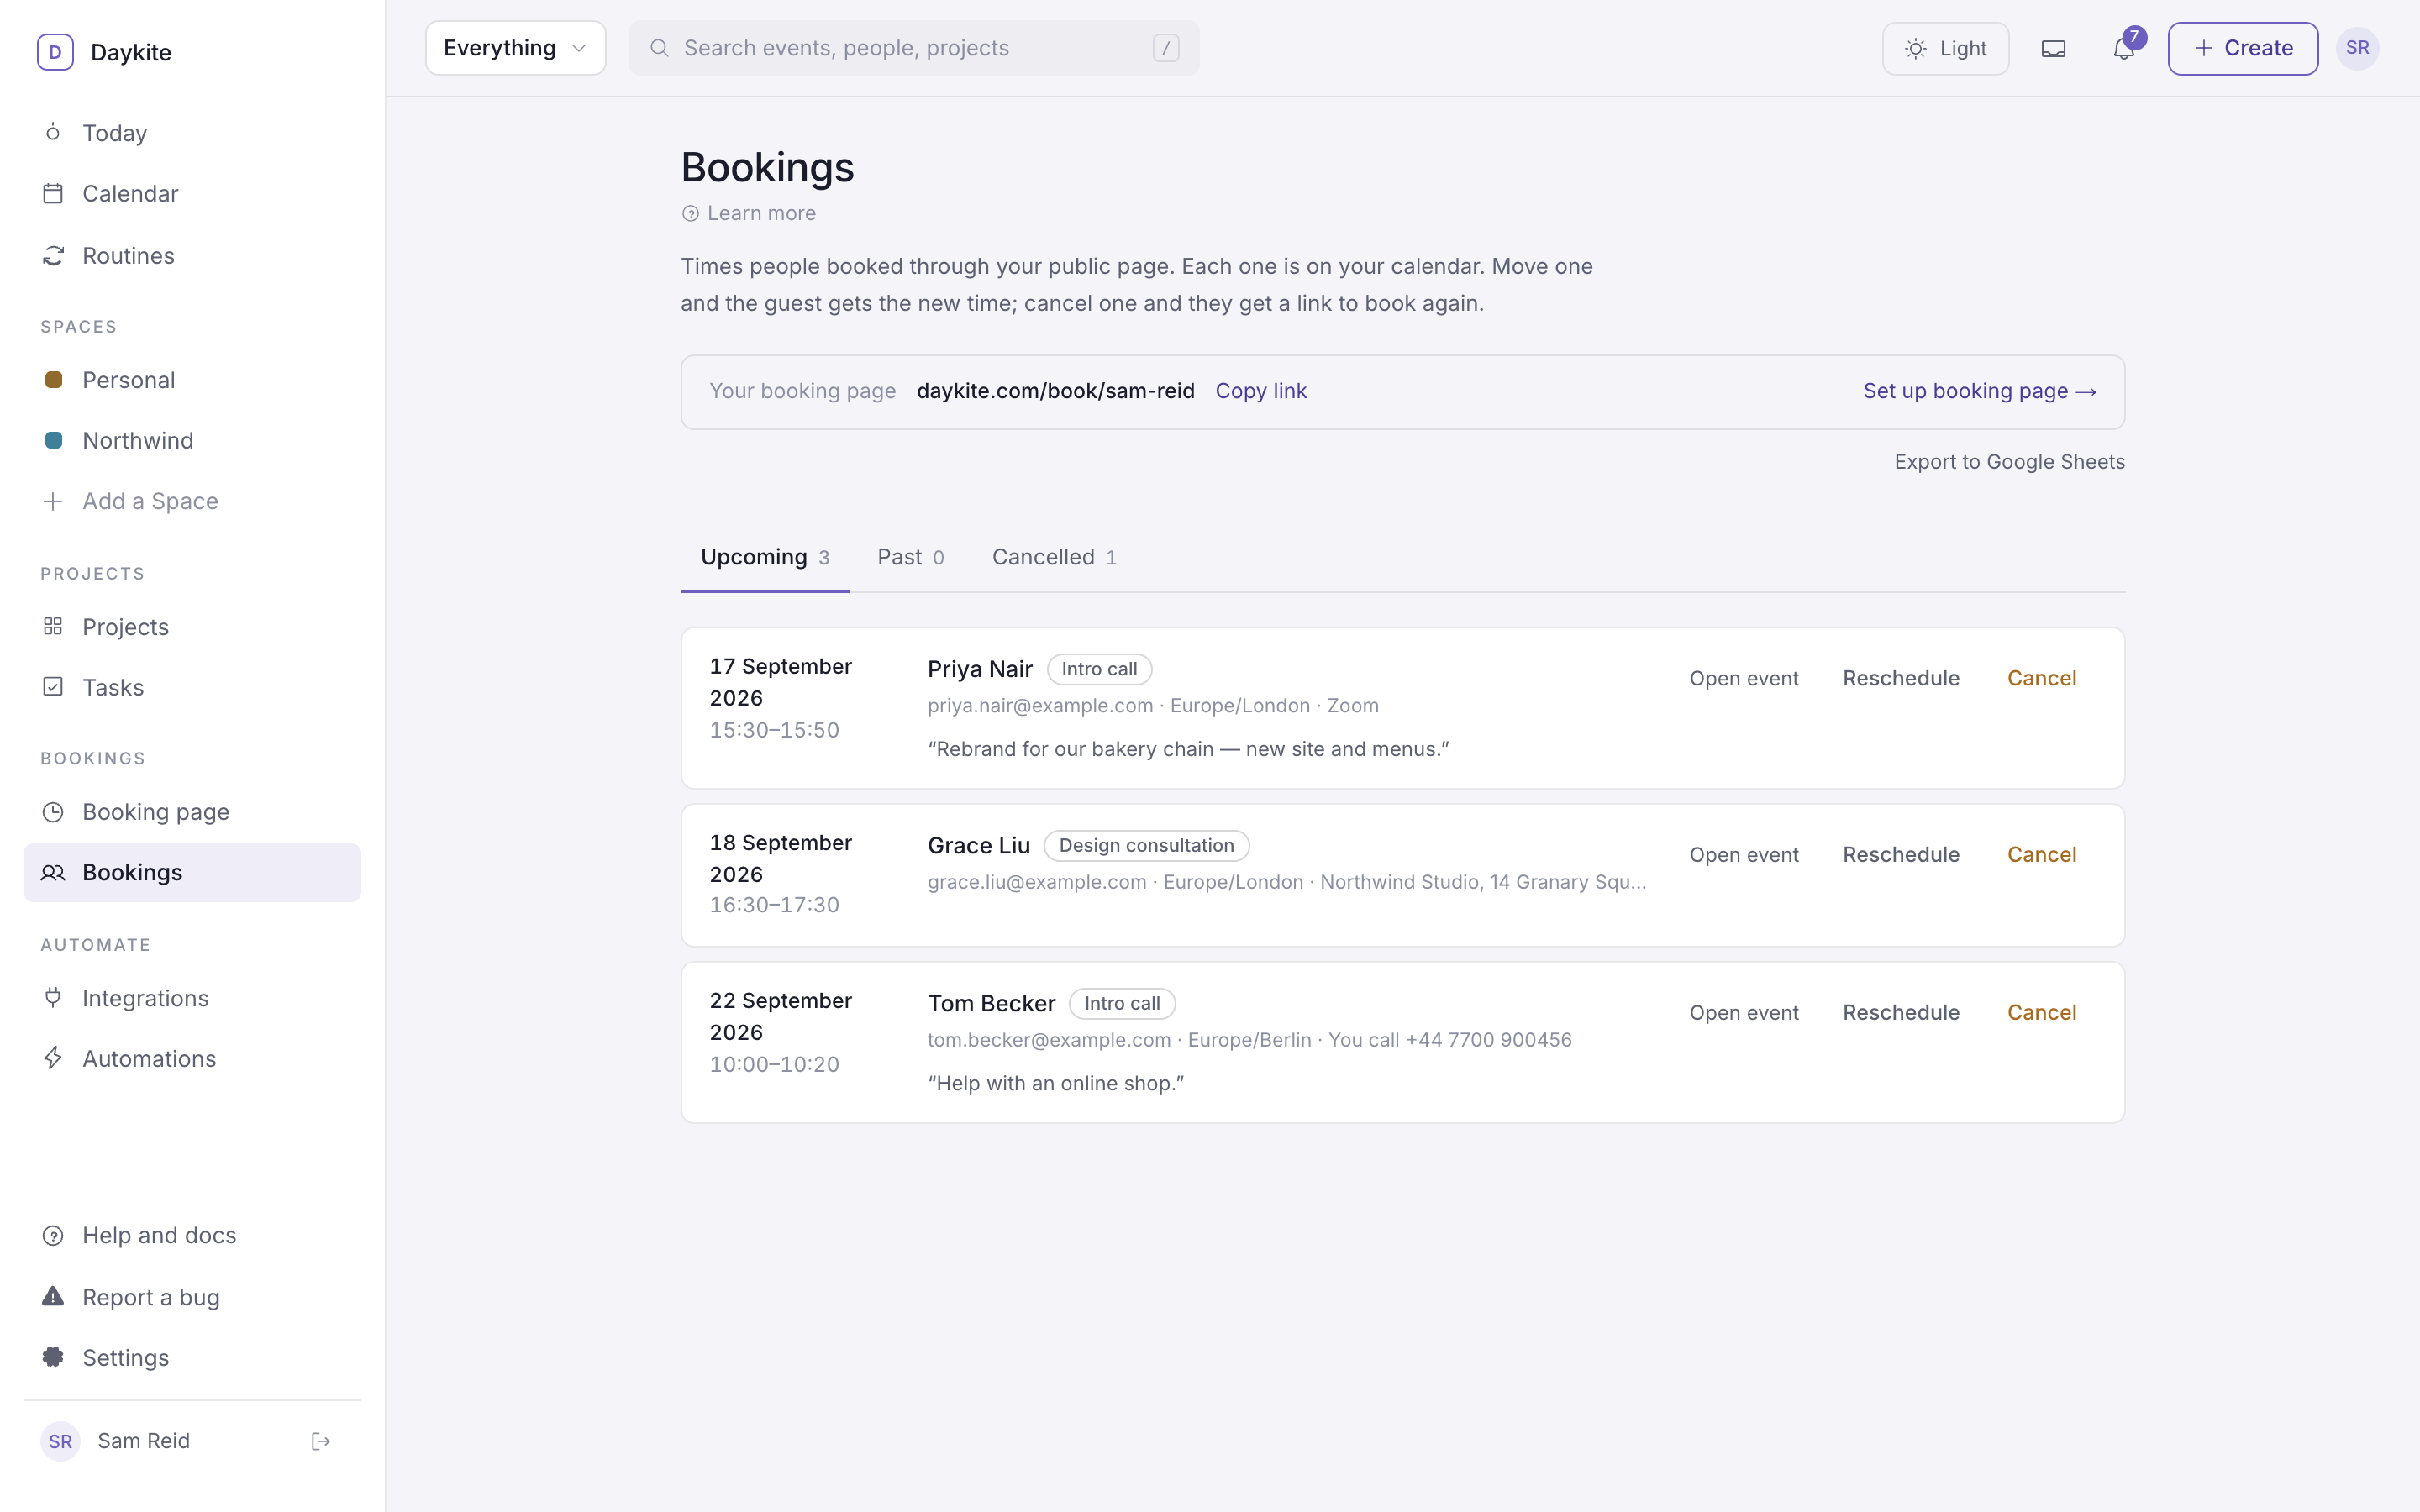
Task: Click the Integrations plug icon
Action: pos(53,998)
